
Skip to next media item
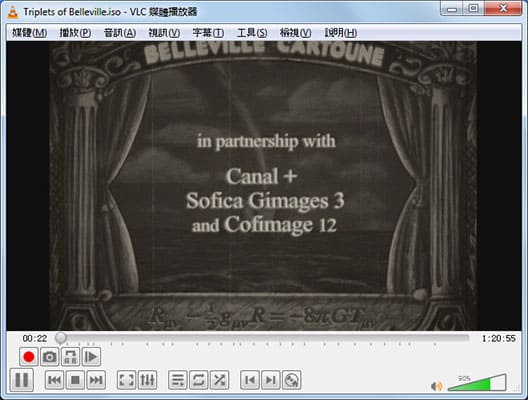click(96, 380)
